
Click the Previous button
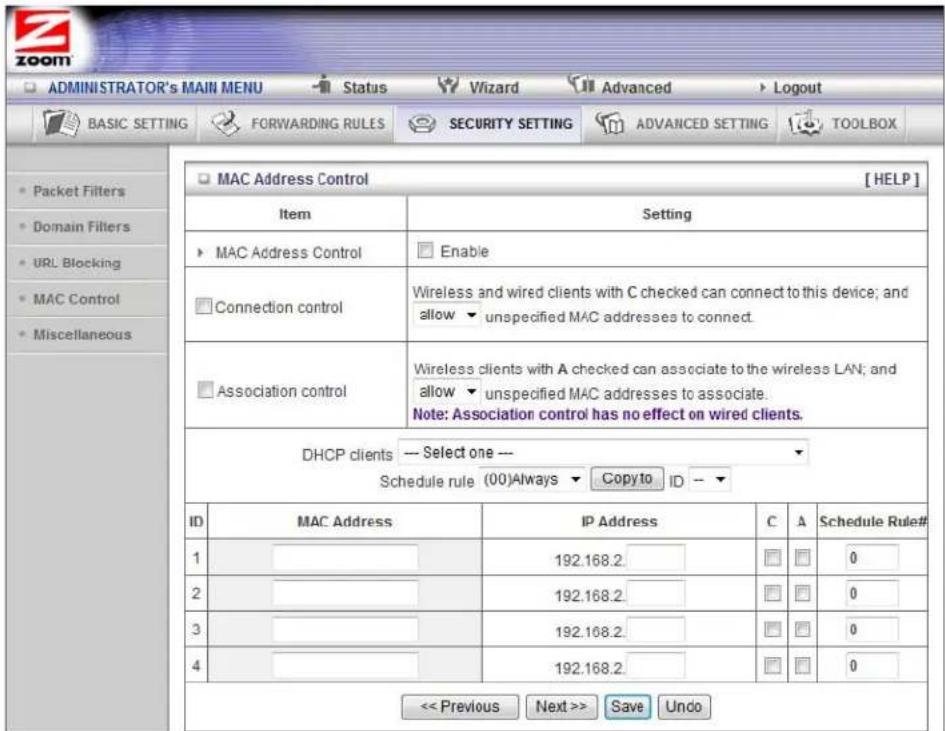click(460, 706)
